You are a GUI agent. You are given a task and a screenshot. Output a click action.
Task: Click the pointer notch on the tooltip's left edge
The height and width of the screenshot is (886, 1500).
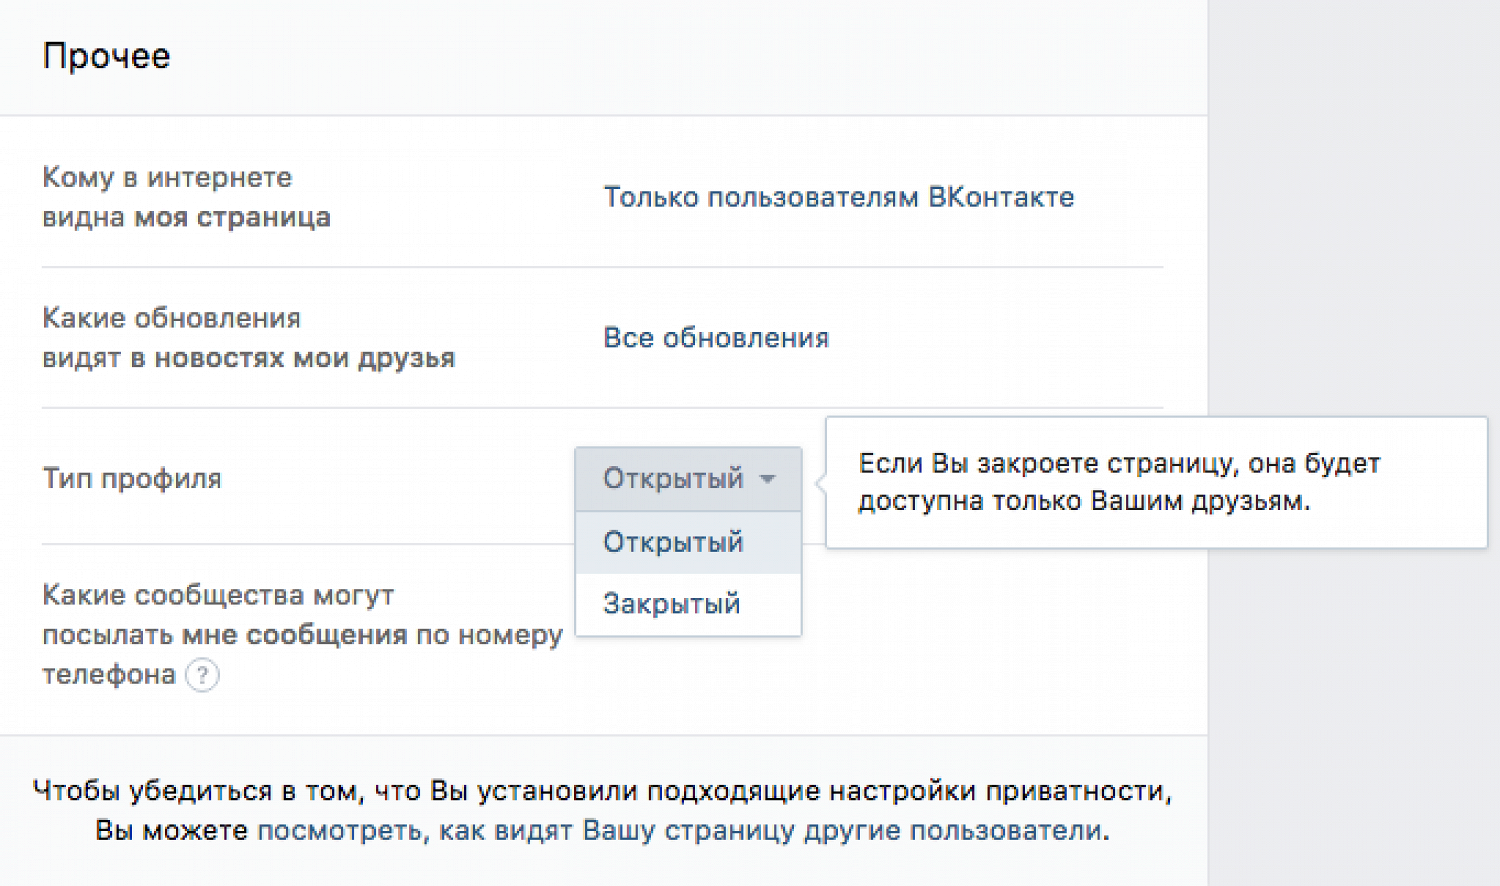pyautogui.click(x=821, y=482)
